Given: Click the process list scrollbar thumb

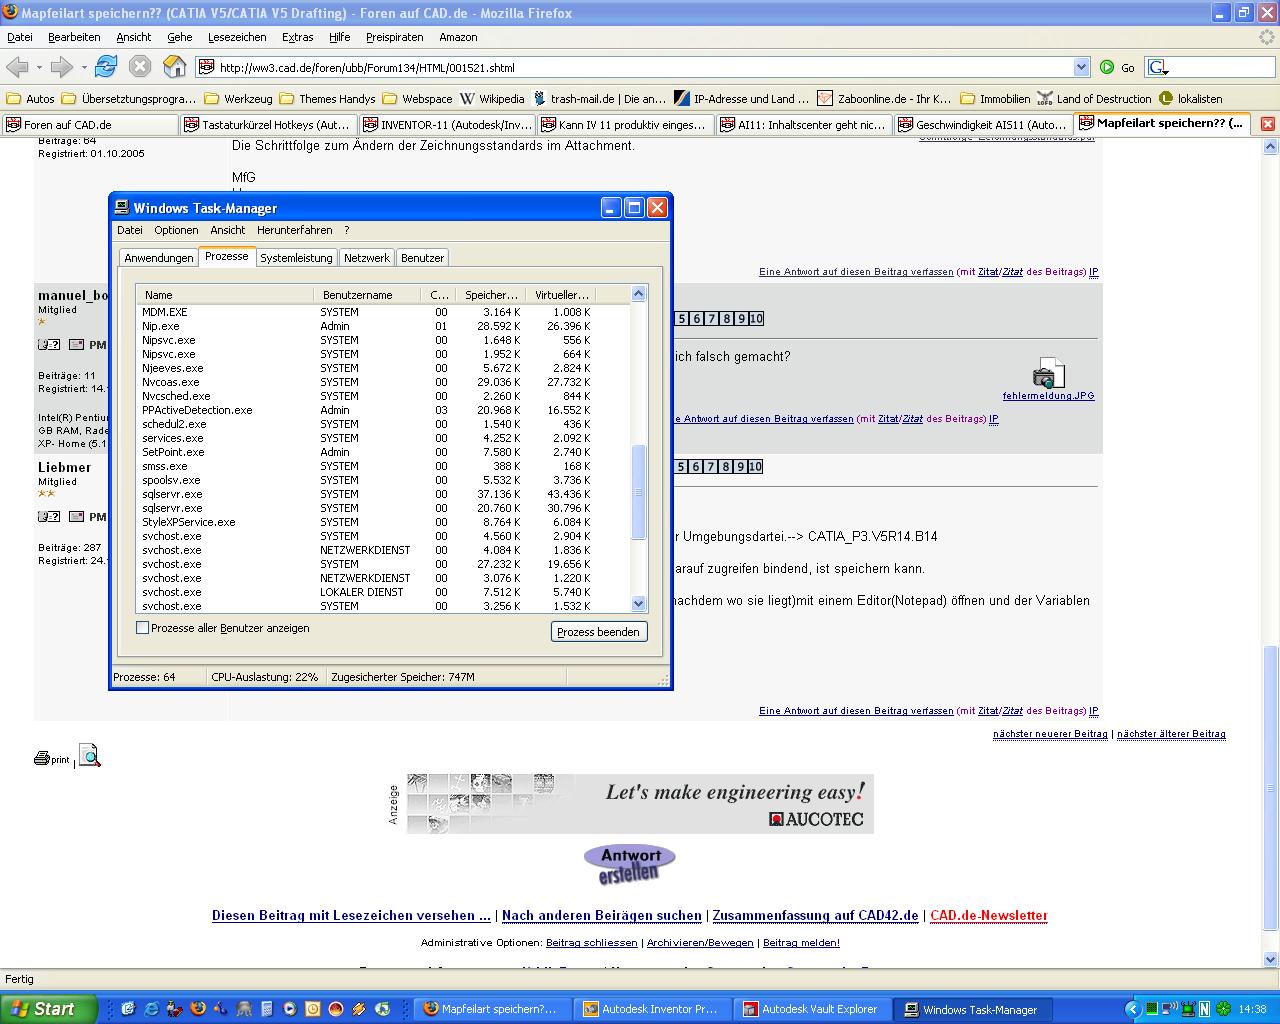Looking at the screenshot, I should click(639, 491).
